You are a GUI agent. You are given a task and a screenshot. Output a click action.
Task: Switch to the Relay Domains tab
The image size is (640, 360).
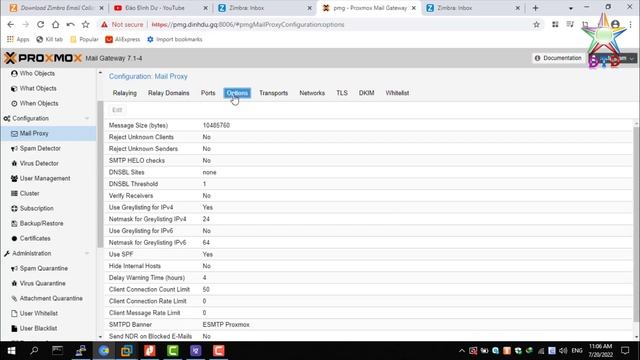coord(169,93)
